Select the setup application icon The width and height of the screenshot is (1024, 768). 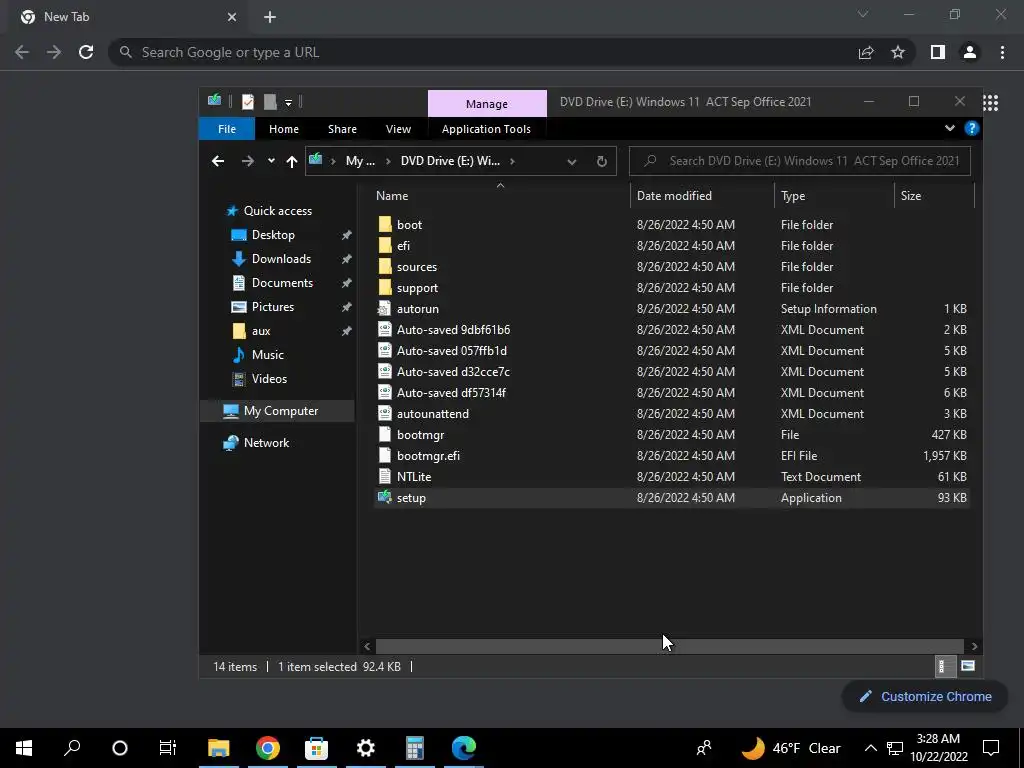pyautogui.click(x=385, y=498)
